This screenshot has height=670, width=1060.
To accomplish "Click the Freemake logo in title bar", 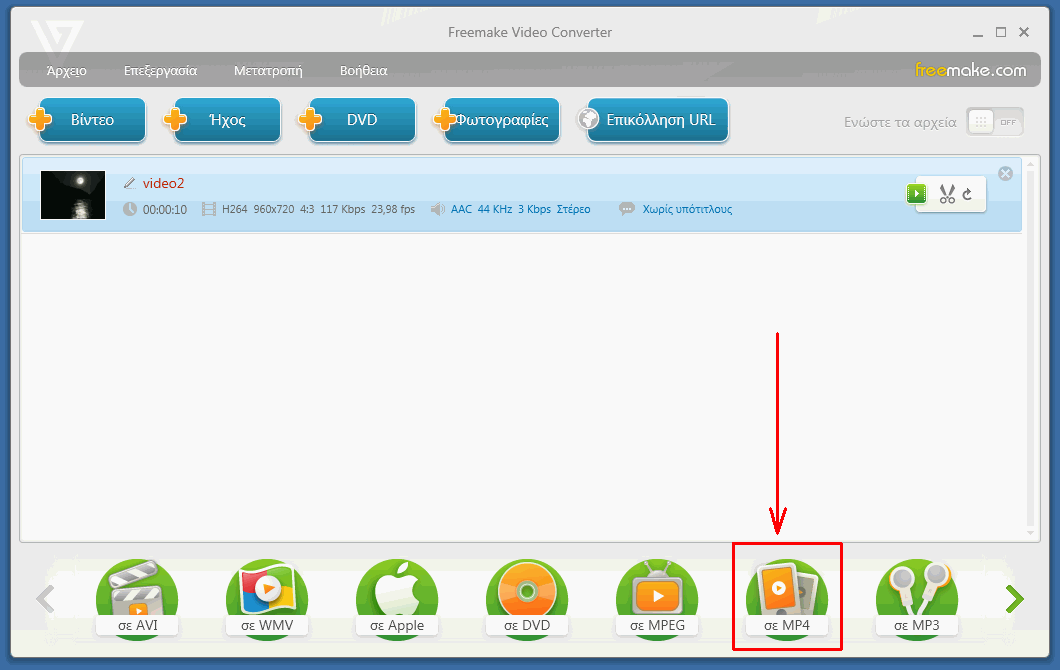I will coord(57,42).
